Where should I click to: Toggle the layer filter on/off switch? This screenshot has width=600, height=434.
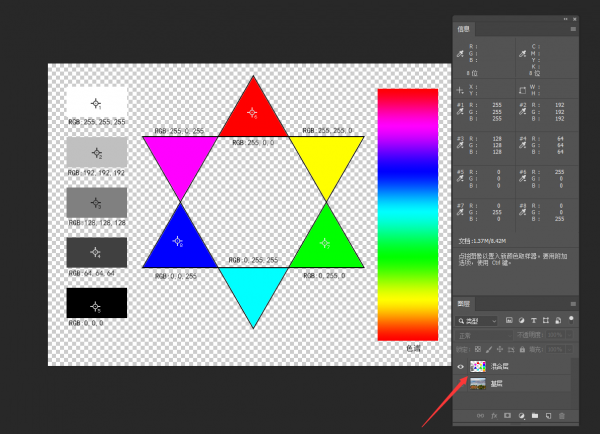pyautogui.click(x=573, y=320)
